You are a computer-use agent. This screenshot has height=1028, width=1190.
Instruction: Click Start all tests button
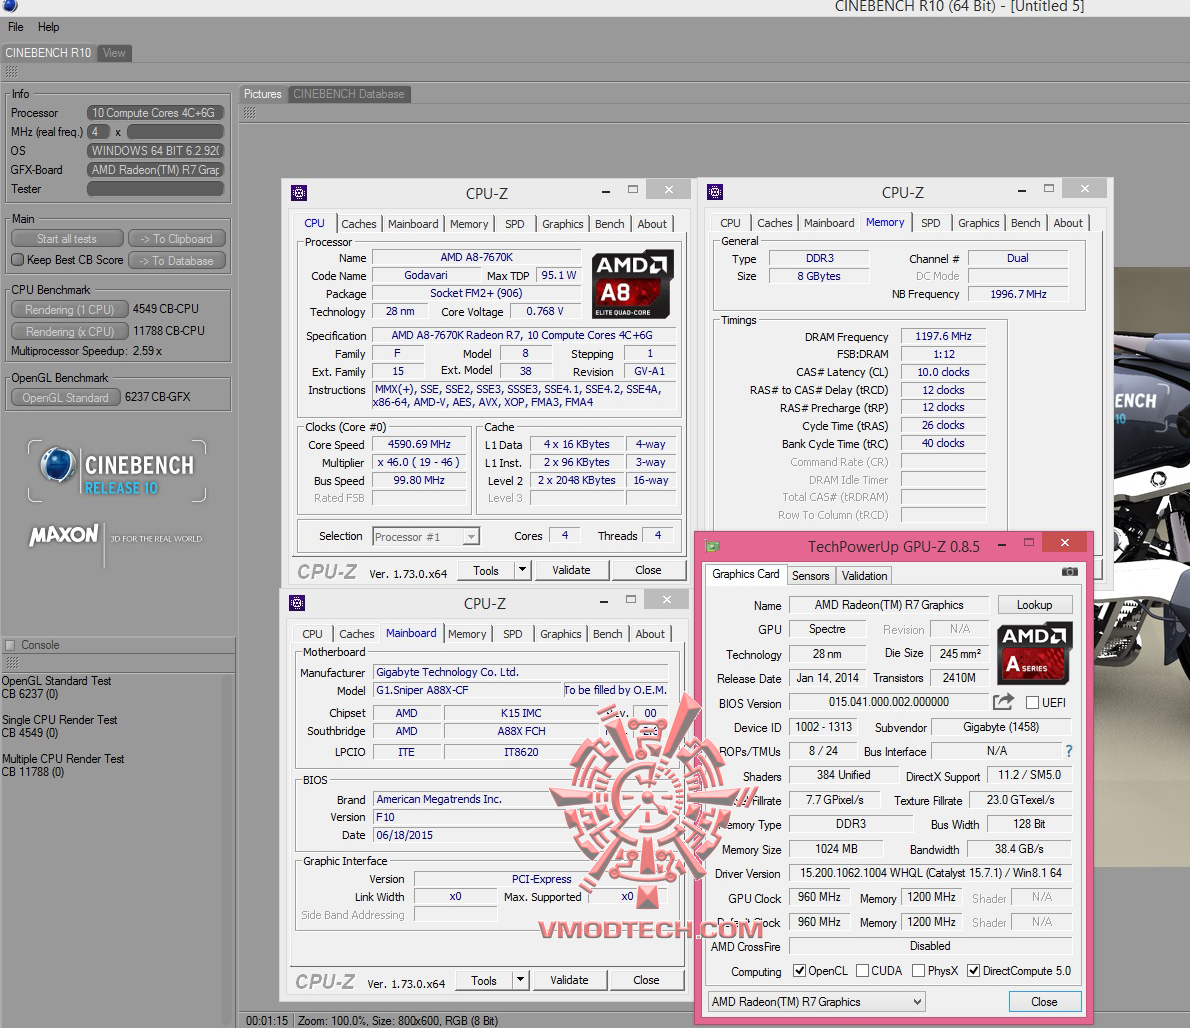[67, 239]
